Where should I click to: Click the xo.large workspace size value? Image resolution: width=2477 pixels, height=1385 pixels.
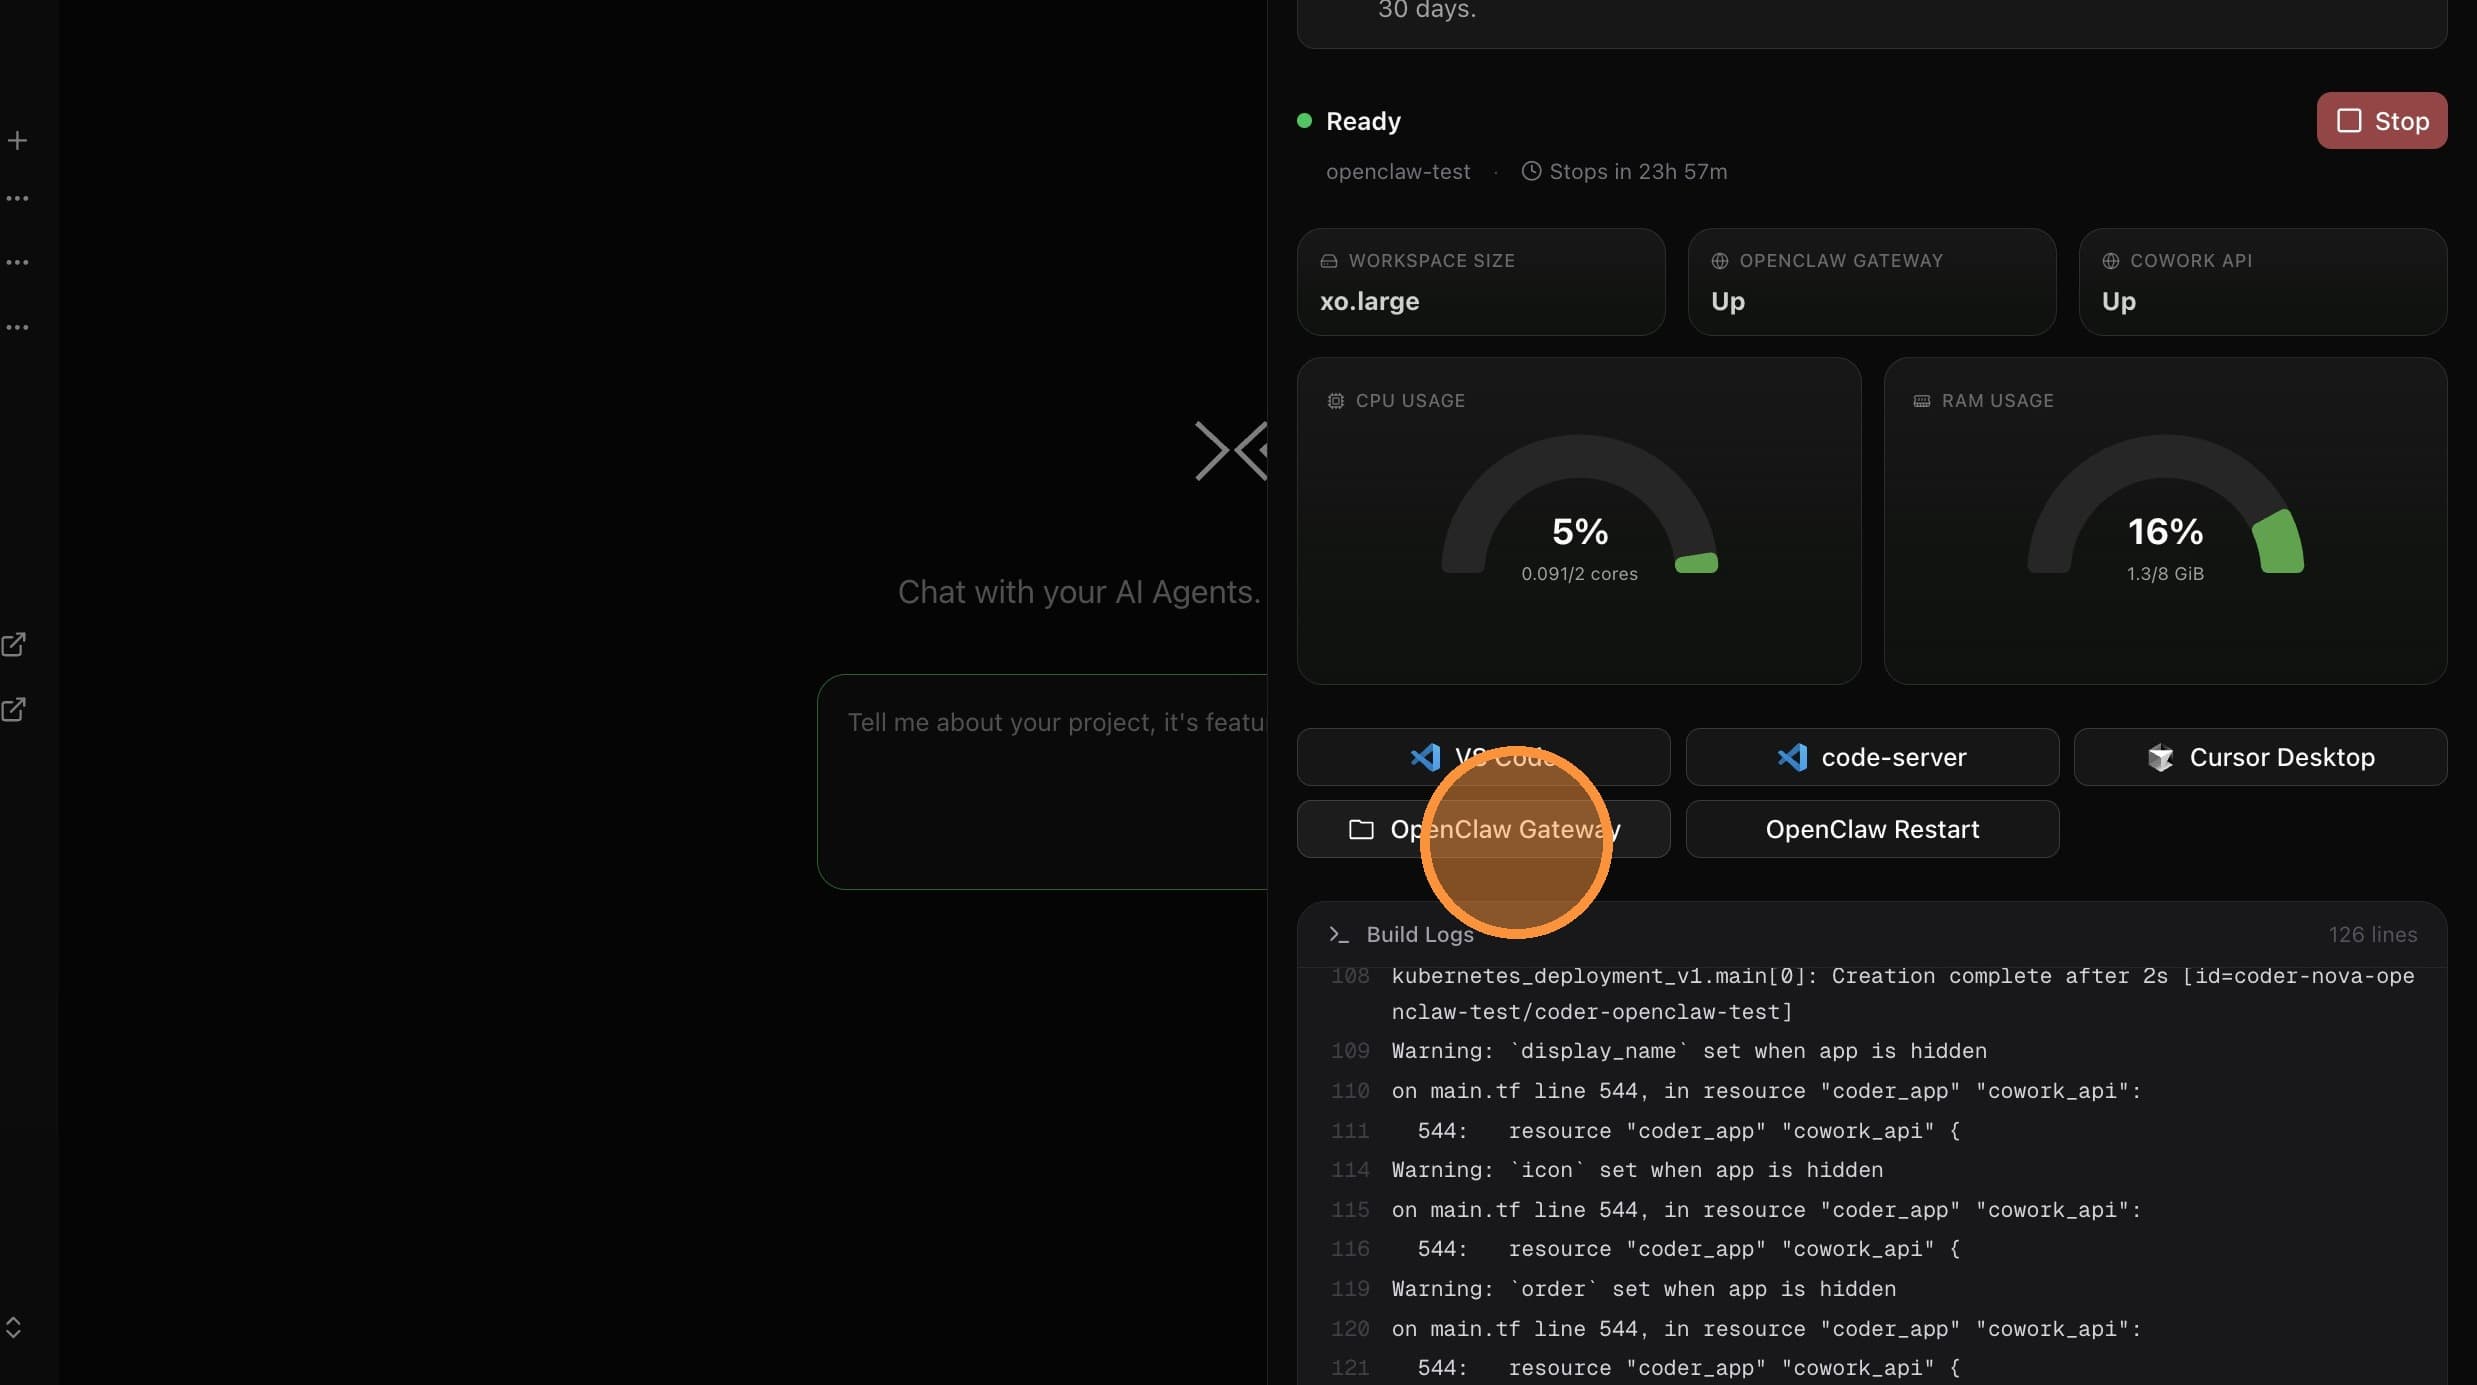tap(1369, 301)
